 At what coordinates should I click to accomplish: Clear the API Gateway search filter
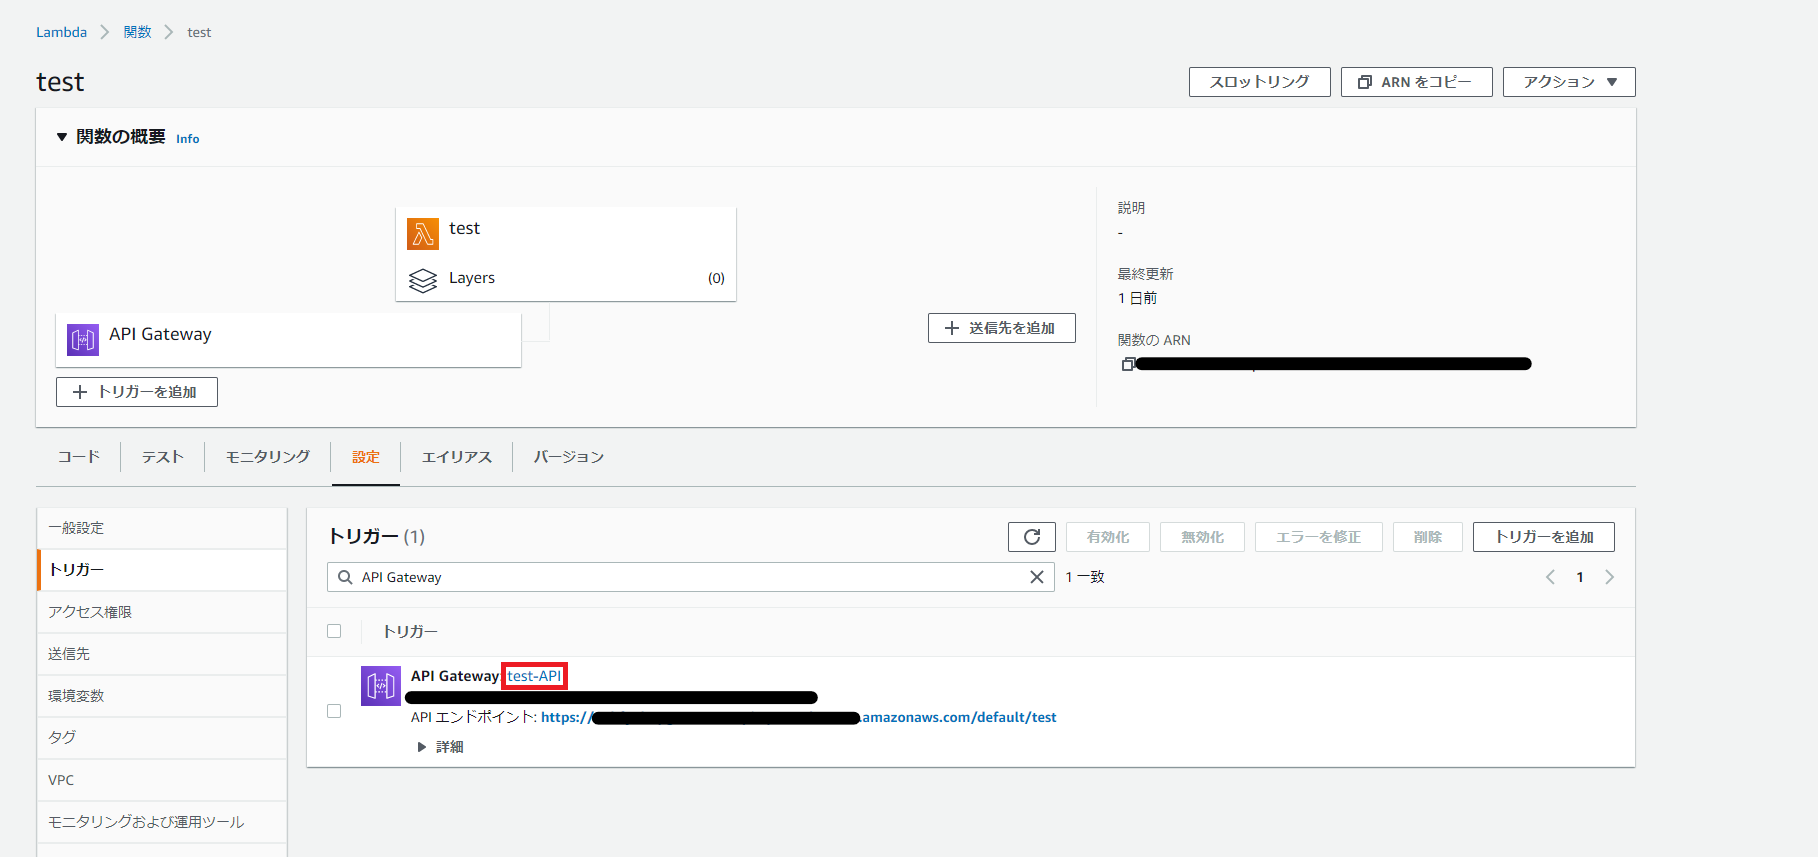coord(1037,577)
